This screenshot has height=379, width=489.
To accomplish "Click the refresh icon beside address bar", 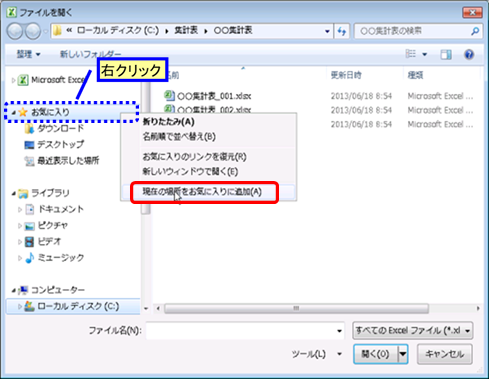I will pyautogui.click(x=342, y=31).
